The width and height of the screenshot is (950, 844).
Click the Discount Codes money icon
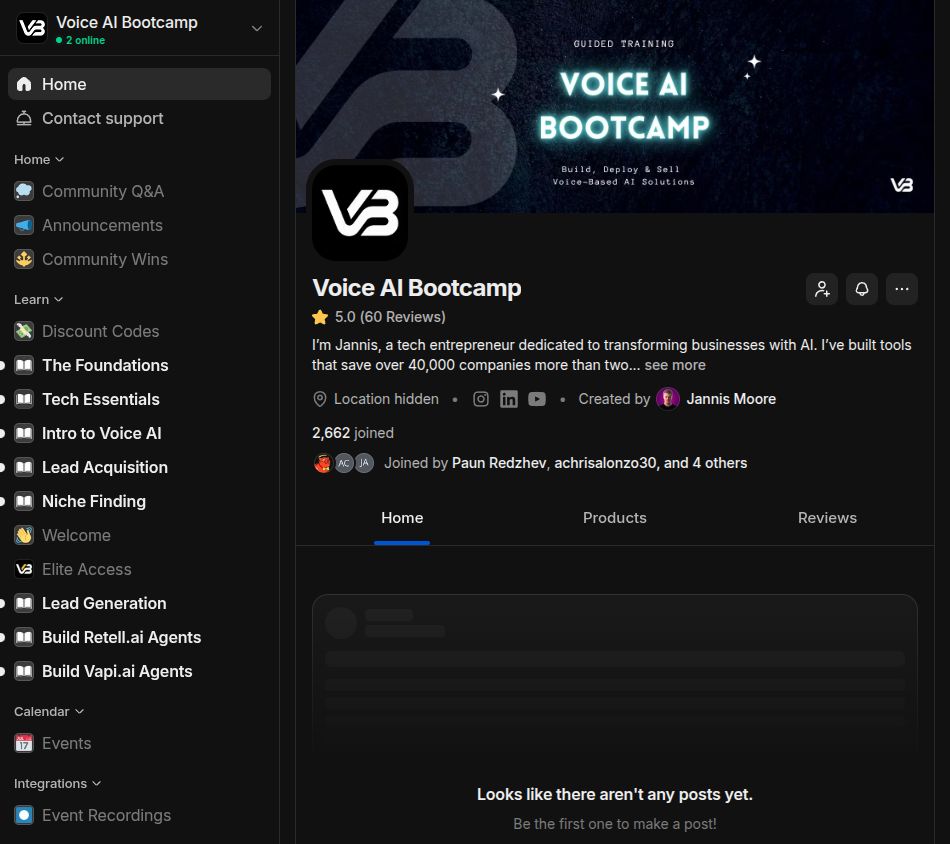[24, 331]
